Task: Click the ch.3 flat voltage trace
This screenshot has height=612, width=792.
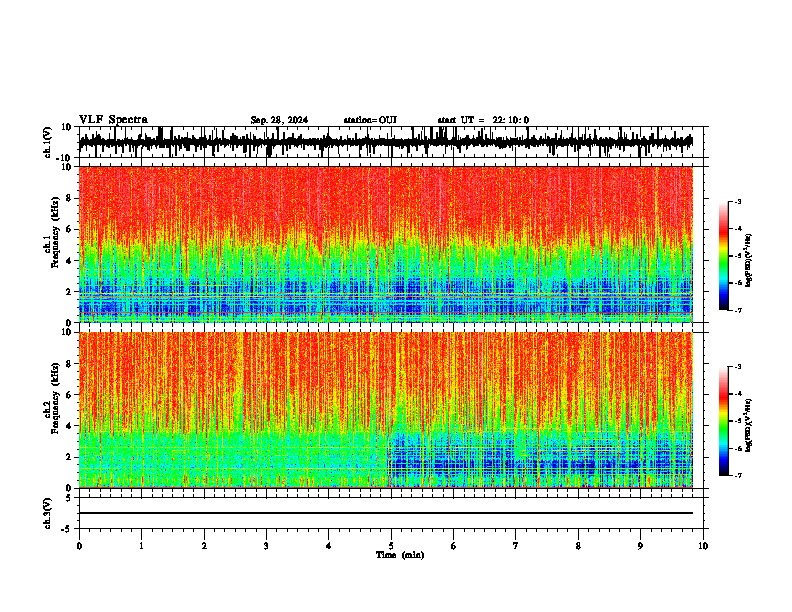Action: coord(386,513)
